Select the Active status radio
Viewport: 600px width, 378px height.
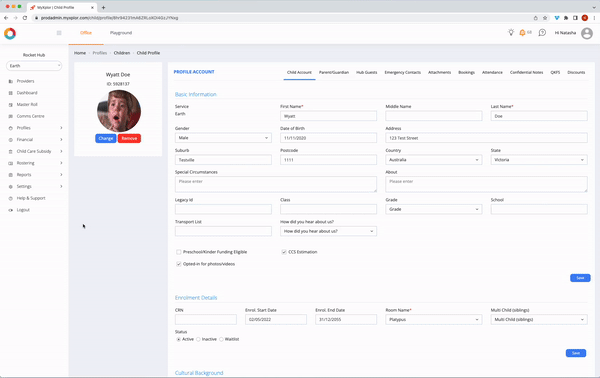(178, 339)
